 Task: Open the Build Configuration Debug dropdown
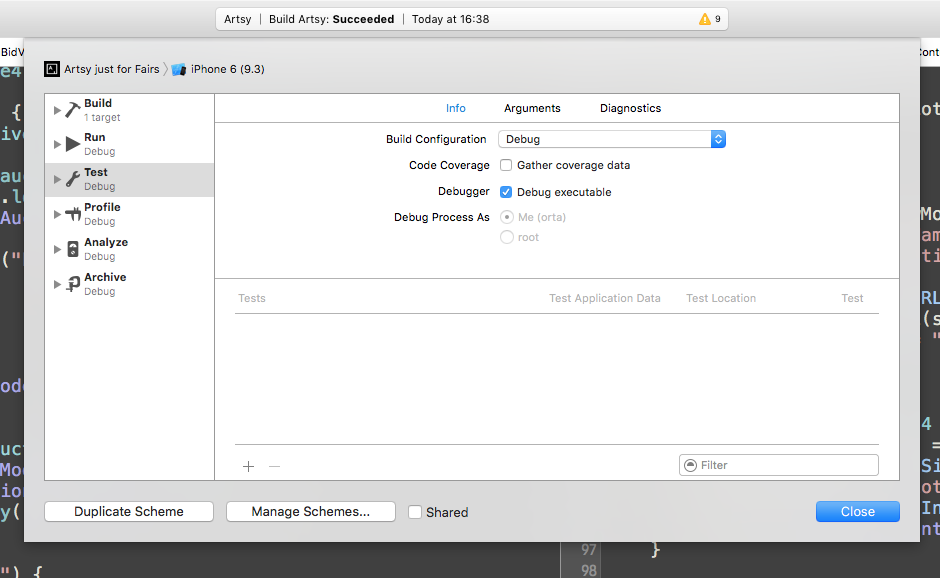[612, 139]
